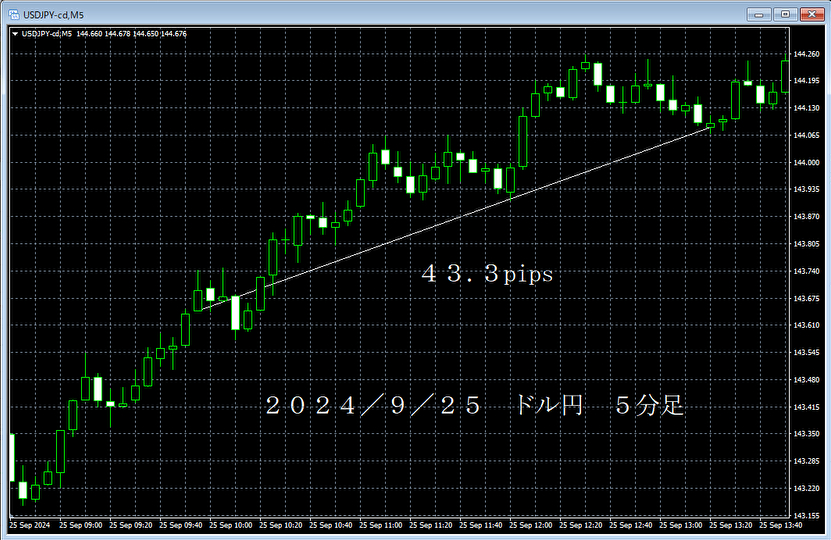Screen dimensions: 831x540
Task: Click the '25 Sep 13:40' time axis label
Action: [781, 525]
